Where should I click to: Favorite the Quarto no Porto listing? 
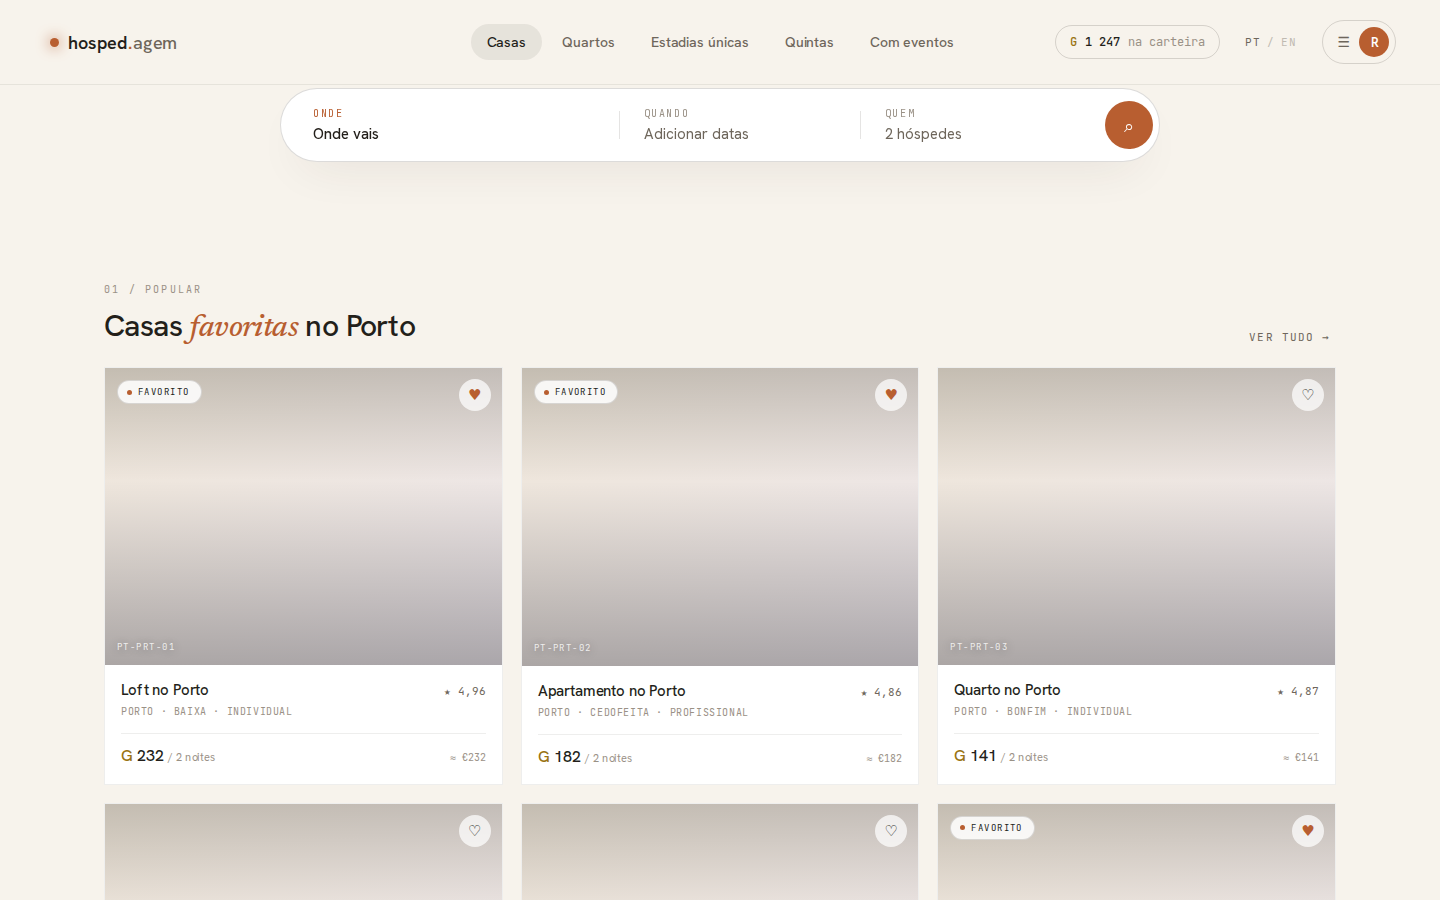point(1308,395)
